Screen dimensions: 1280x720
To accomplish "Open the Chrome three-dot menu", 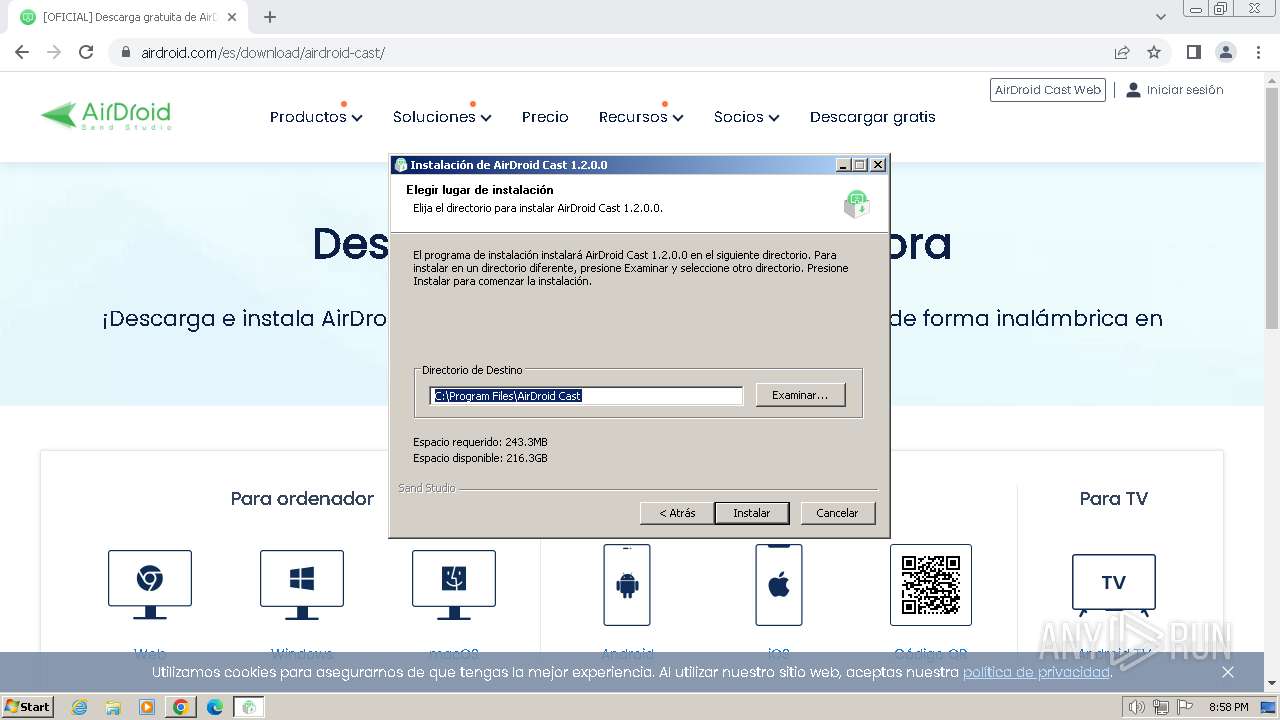I will [x=1258, y=52].
